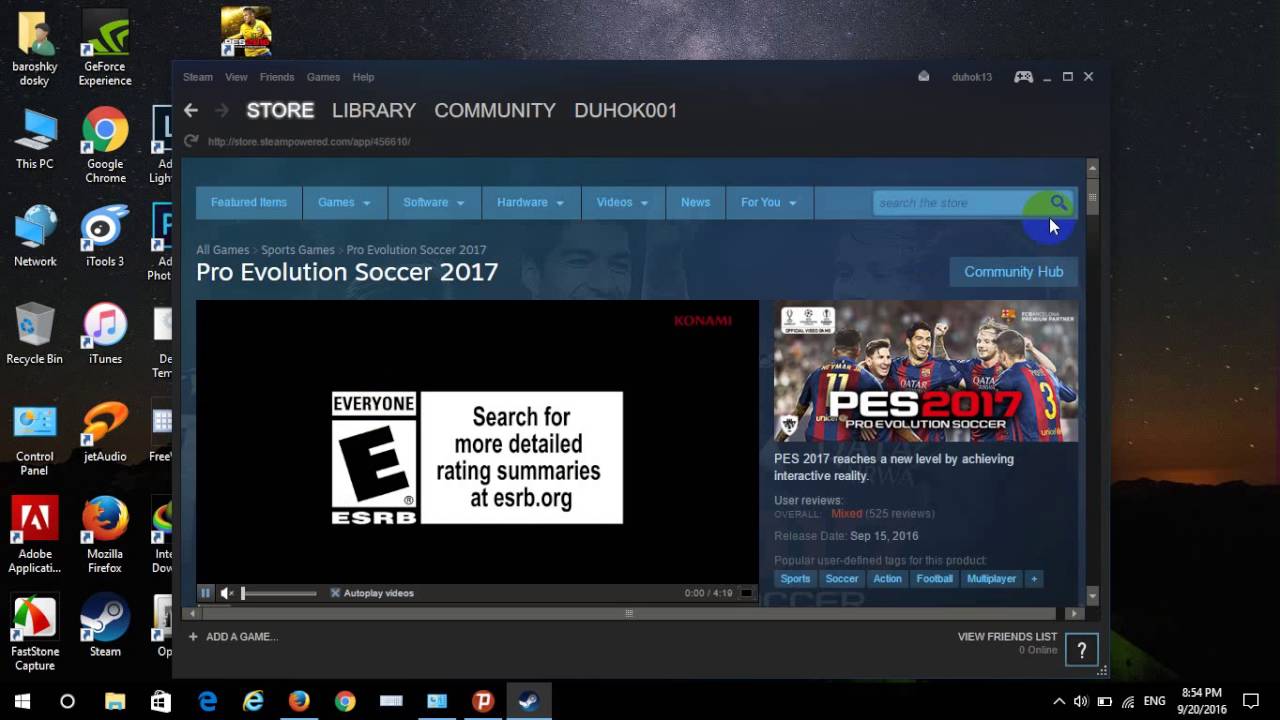Image resolution: width=1280 pixels, height=720 pixels.
Task: Reload the store page with refresh icon
Action: click(191, 141)
